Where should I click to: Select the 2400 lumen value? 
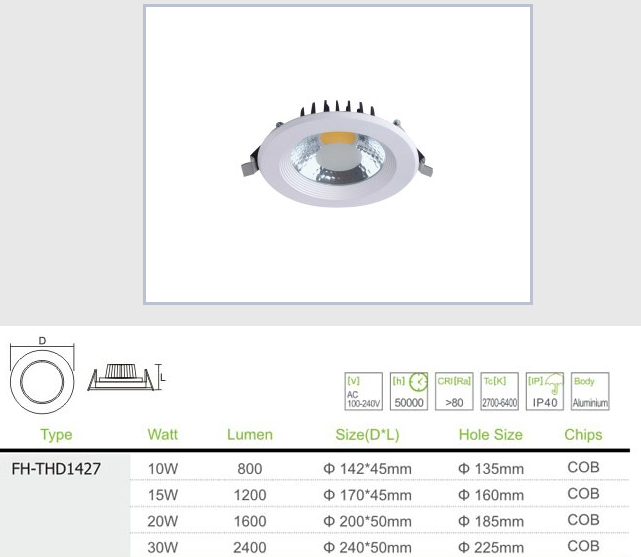pyautogui.click(x=249, y=547)
